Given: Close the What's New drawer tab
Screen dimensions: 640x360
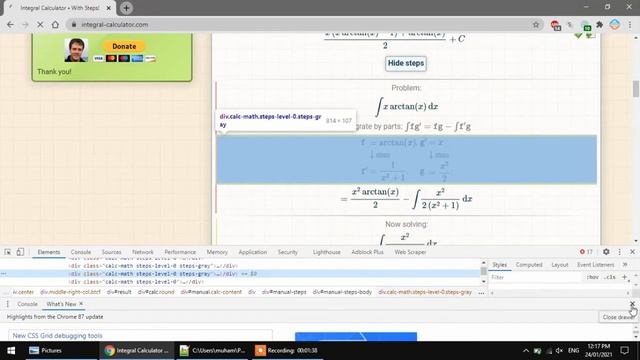Looking at the screenshot, I should point(81,304).
